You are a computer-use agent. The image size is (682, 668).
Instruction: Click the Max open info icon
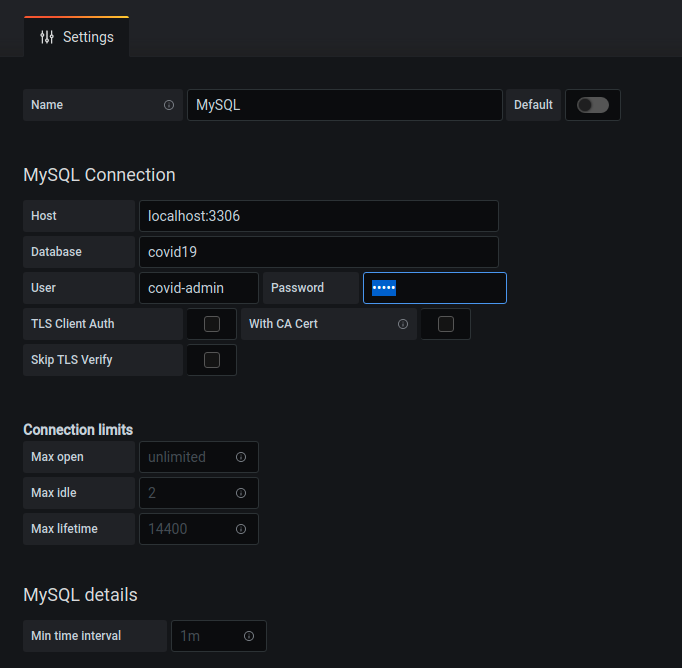coord(241,457)
